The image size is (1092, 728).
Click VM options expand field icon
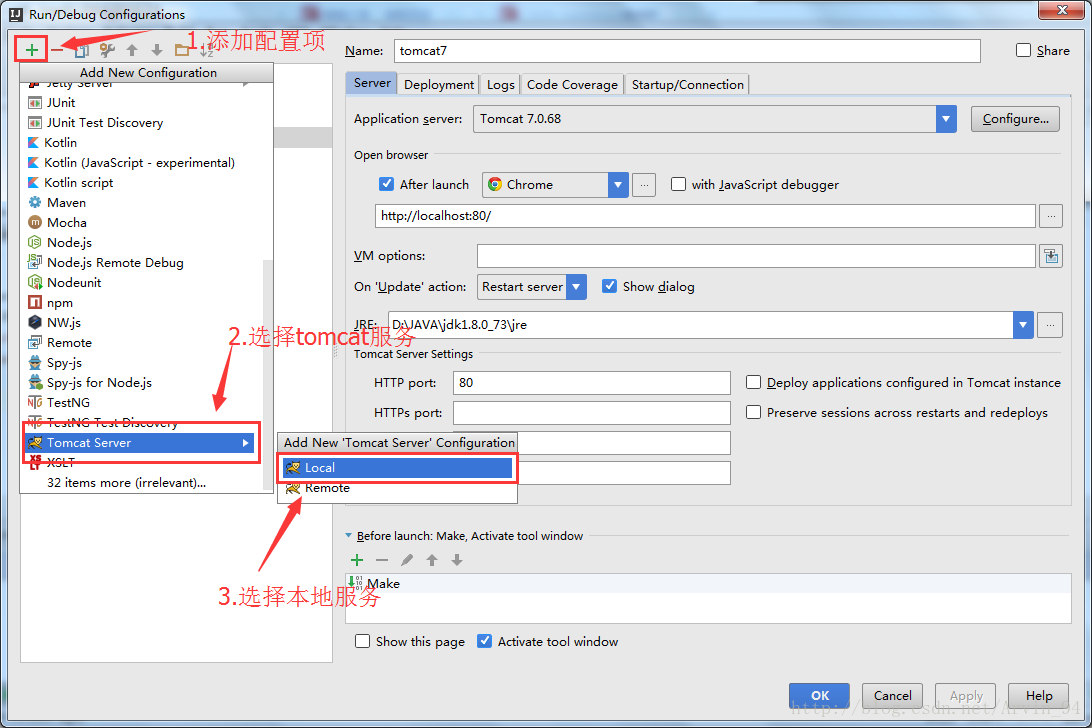click(1051, 256)
